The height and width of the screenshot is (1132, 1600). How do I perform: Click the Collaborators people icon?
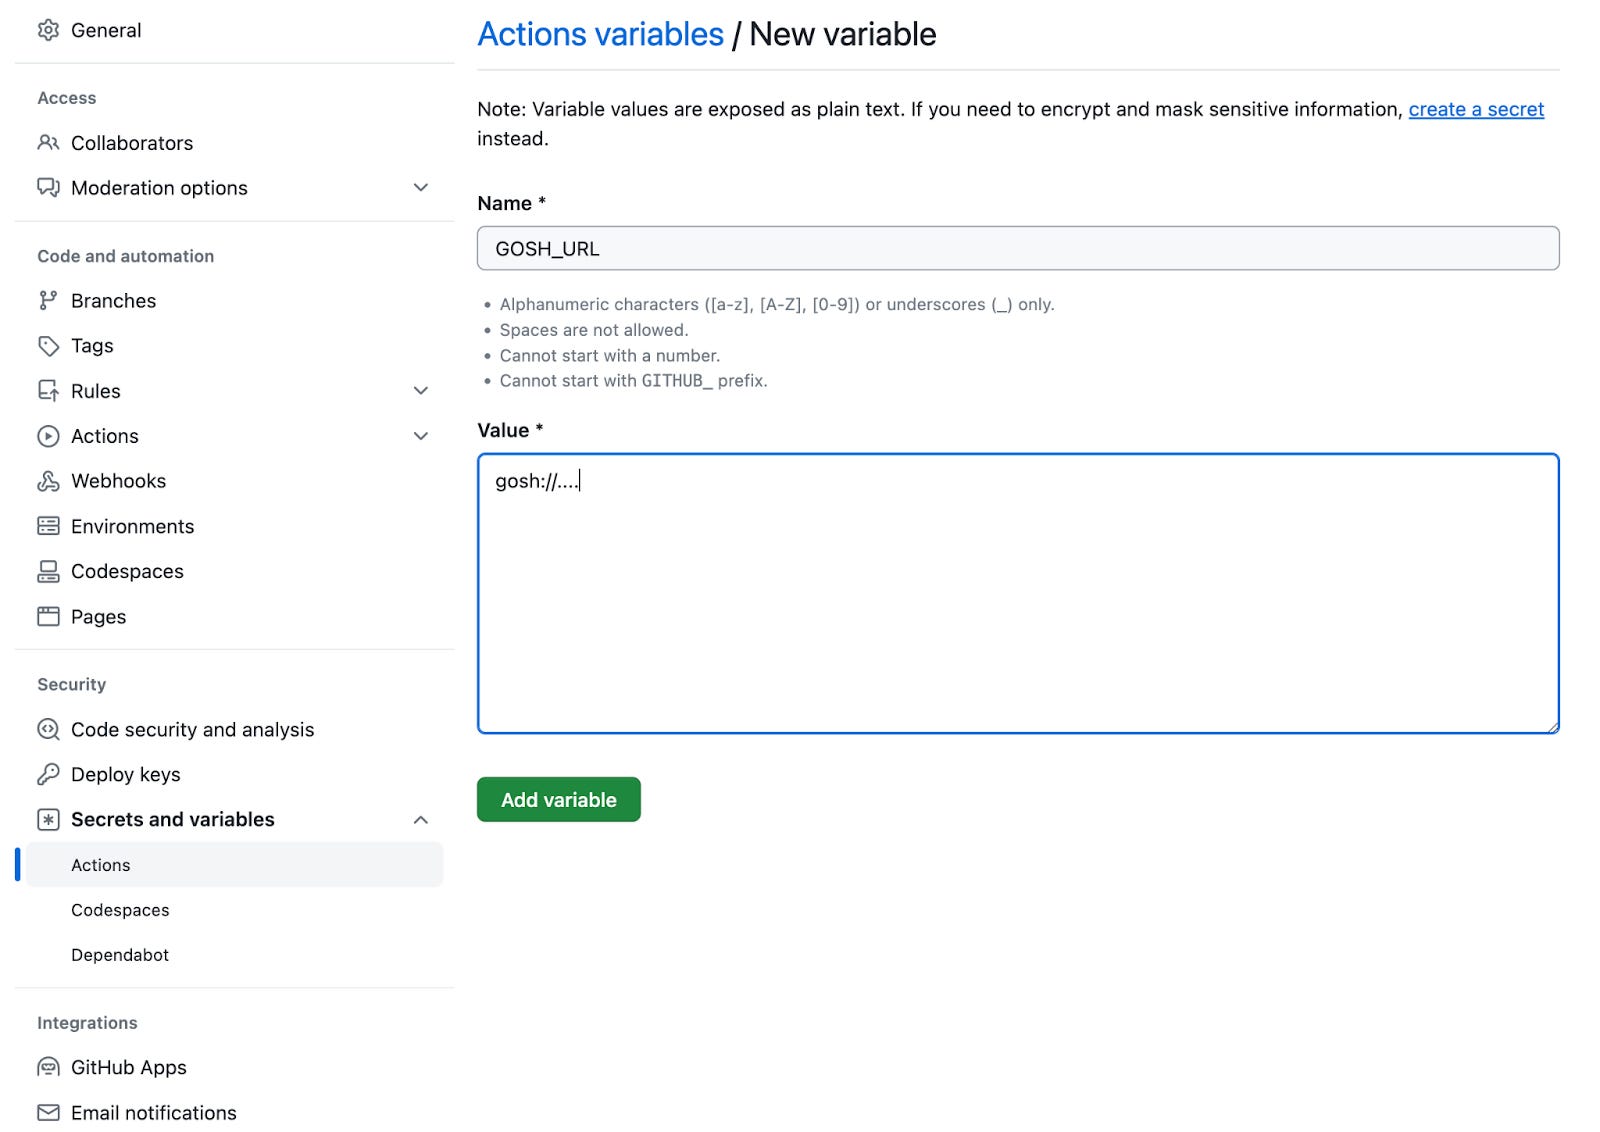click(48, 143)
